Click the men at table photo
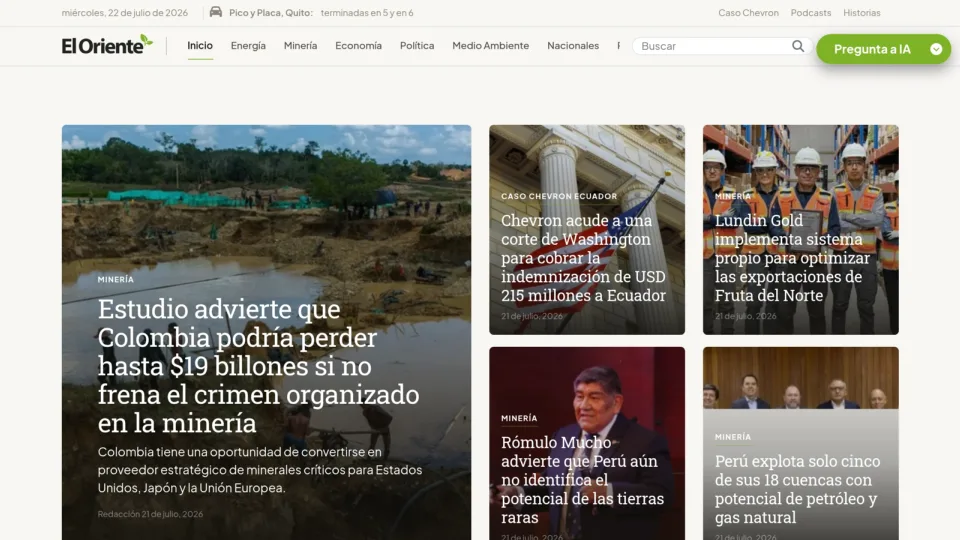Image resolution: width=960 pixels, height=540 pixels. (800, 378)
